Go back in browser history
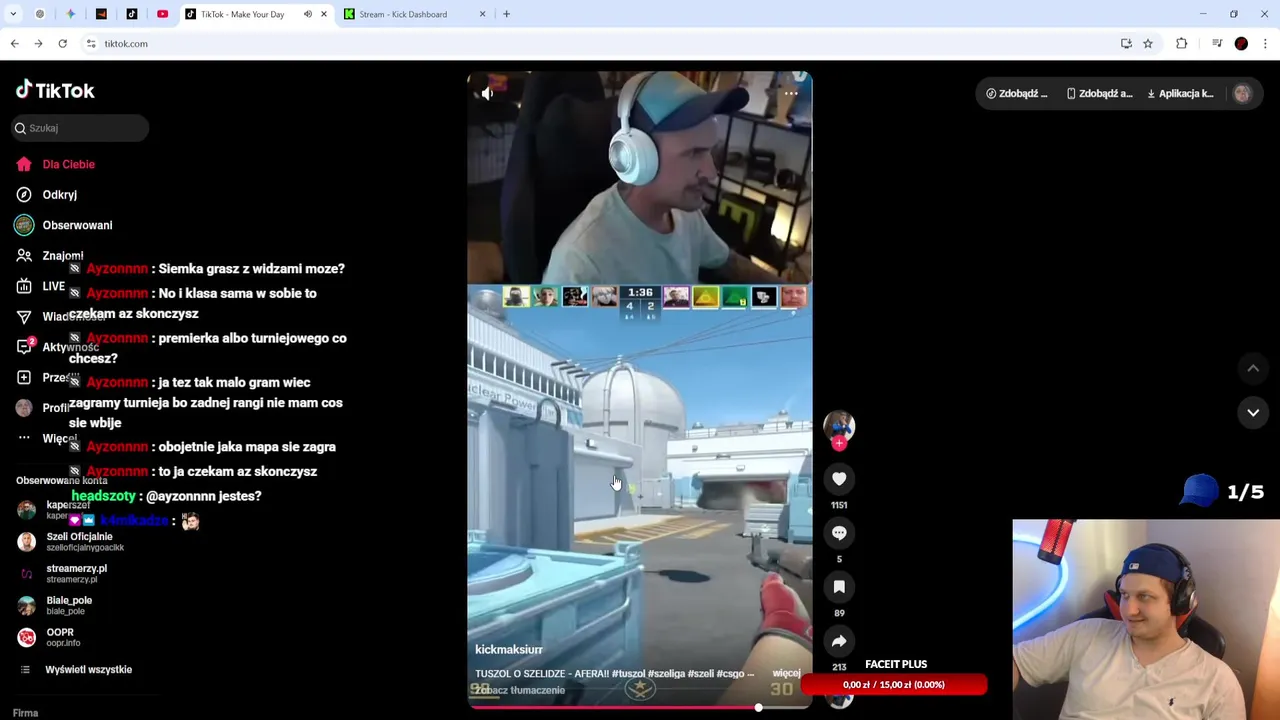This screenshot has width=1280, height=720. tap(14, 43)
